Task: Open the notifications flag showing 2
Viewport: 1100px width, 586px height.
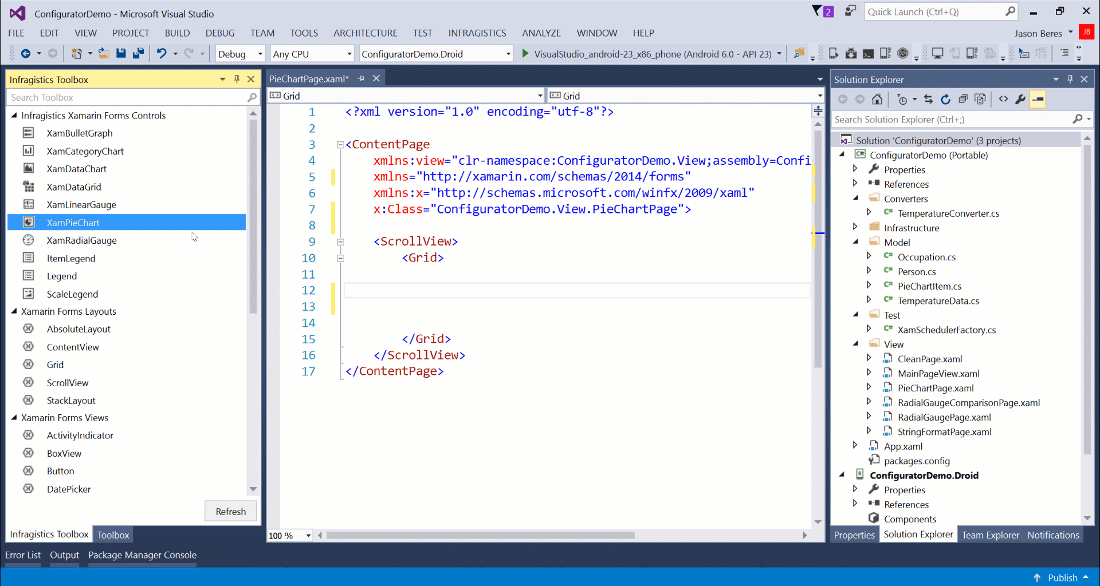Action: pyautogui.click(x=822, y=11)
